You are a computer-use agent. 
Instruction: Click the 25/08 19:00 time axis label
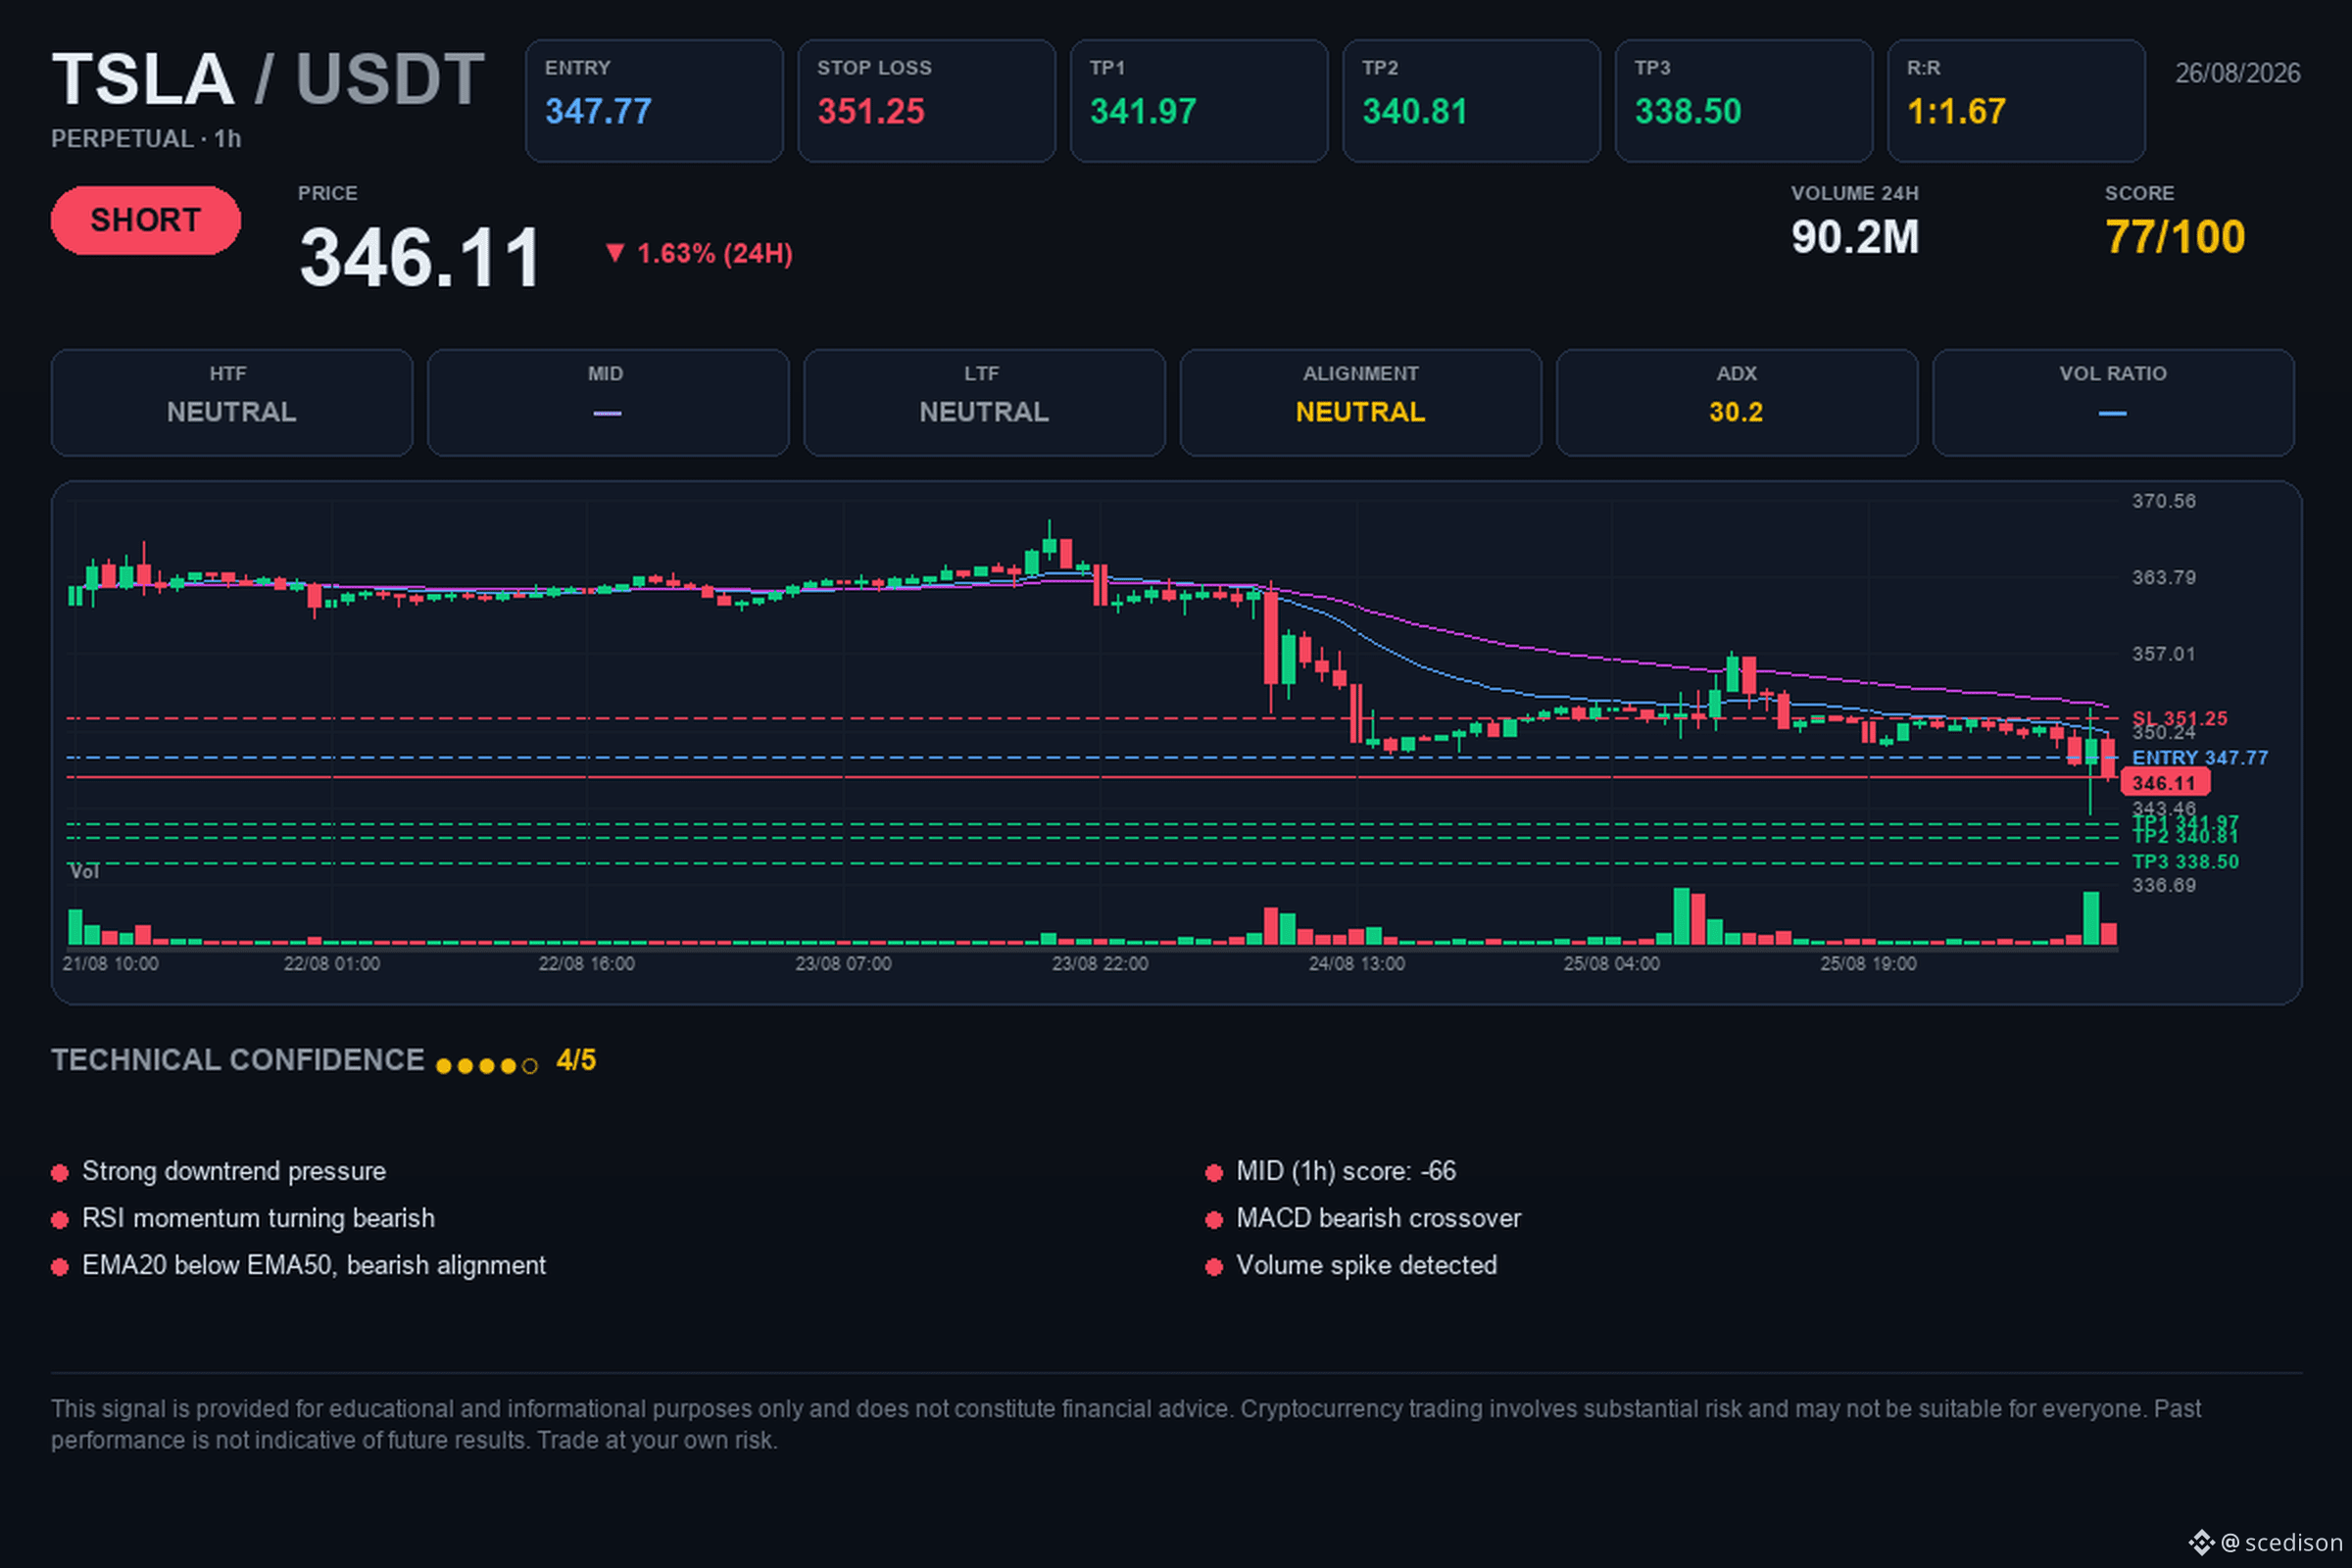pyautogui.click(x=1868, y=964)
